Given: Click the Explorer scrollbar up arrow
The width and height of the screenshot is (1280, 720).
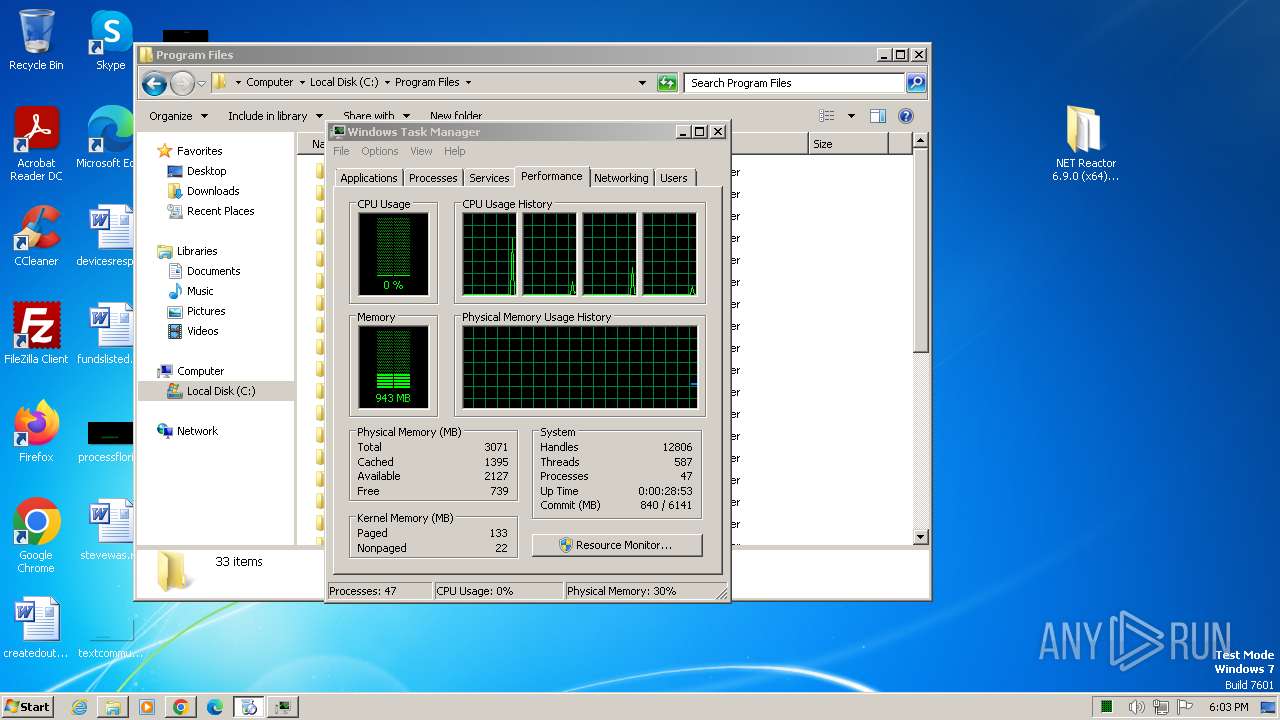Looking at the screenshot, I should [921, 141].
